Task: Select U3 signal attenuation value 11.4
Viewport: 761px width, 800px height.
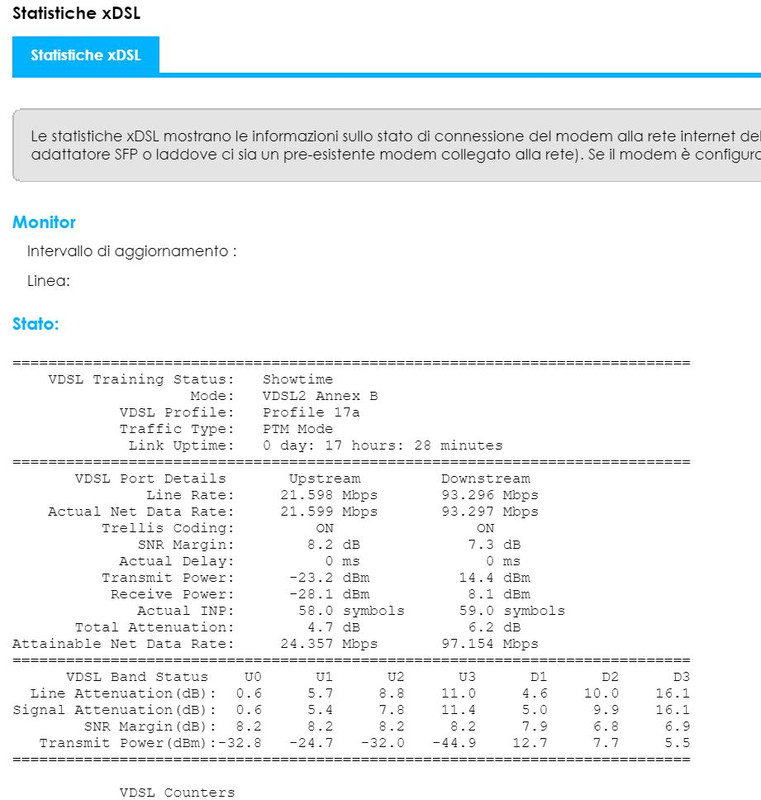Action: pos(459,710)
